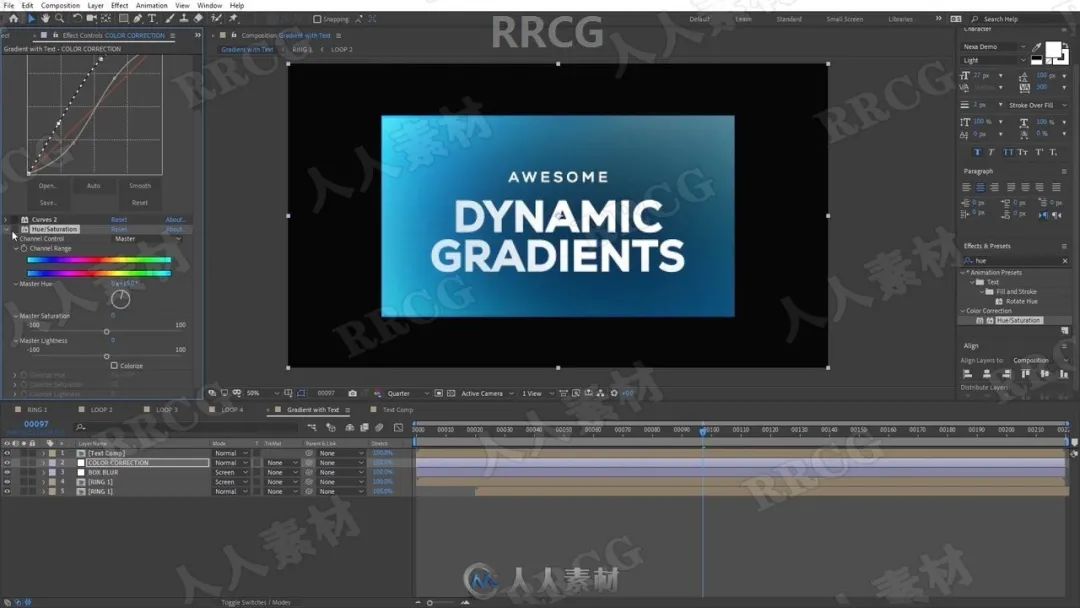Select the Hand tool

coord(46,18)
